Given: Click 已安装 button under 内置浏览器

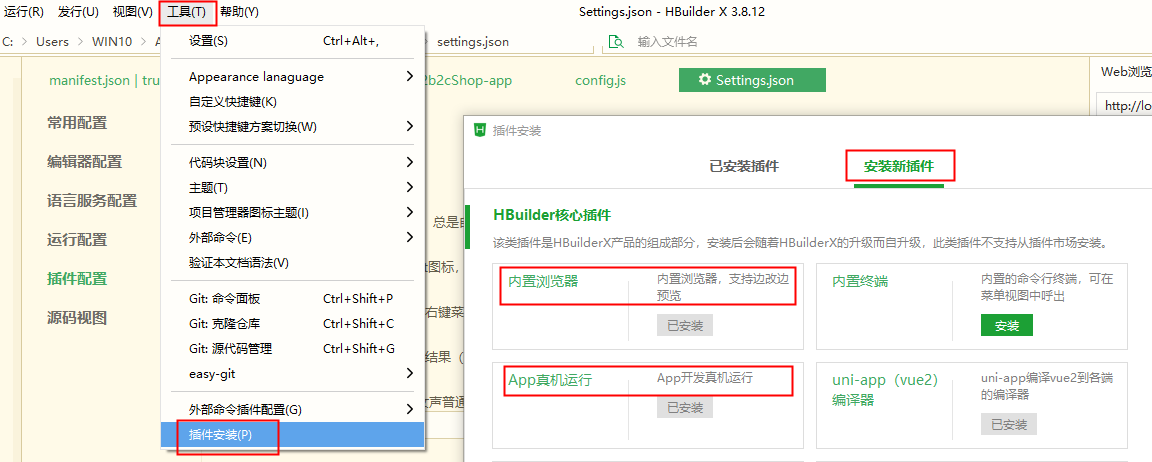Looking at the screenshot, I should pos(685,325).
